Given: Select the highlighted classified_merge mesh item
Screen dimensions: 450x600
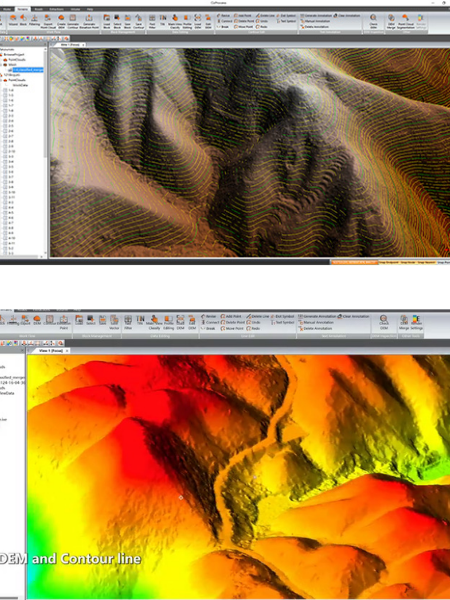Looking at the screenshot, I should point(28,70).
